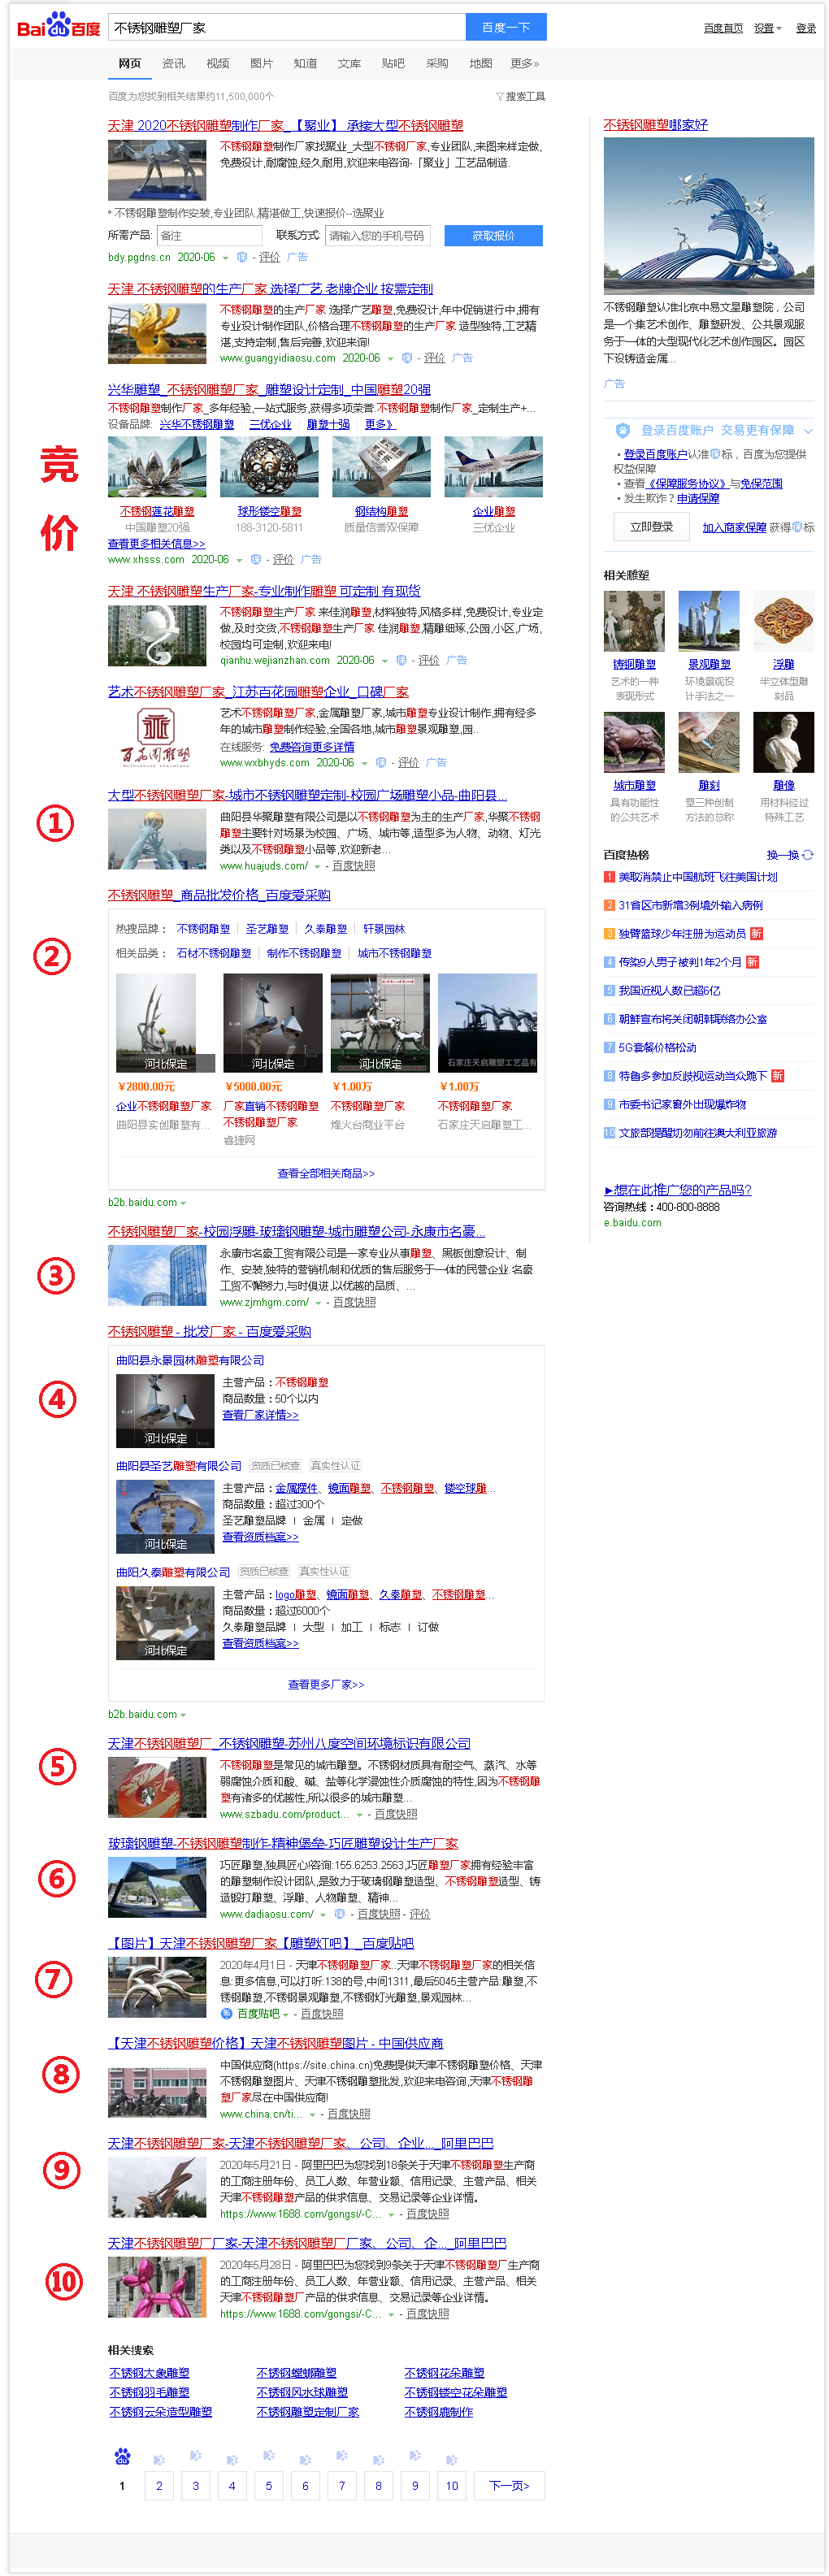829x2576 pixels.
Task: Click the 备注 product input field
Action: [x=209, y=236]
